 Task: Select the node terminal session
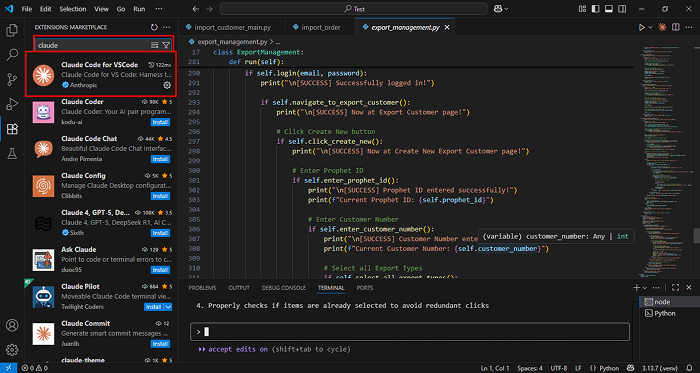pos(666,302)
